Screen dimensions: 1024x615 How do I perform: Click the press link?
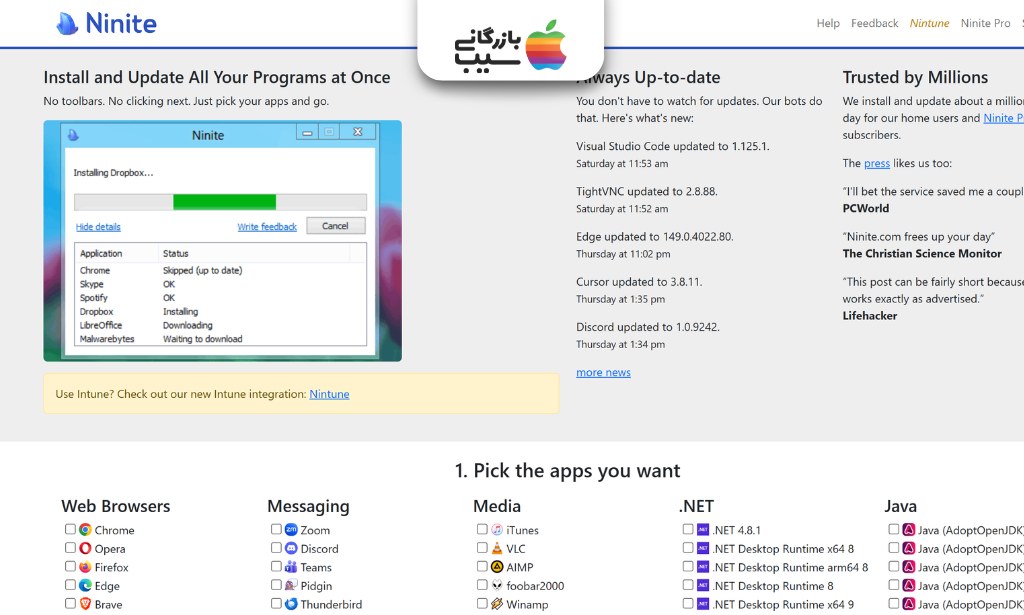point(877,163)
